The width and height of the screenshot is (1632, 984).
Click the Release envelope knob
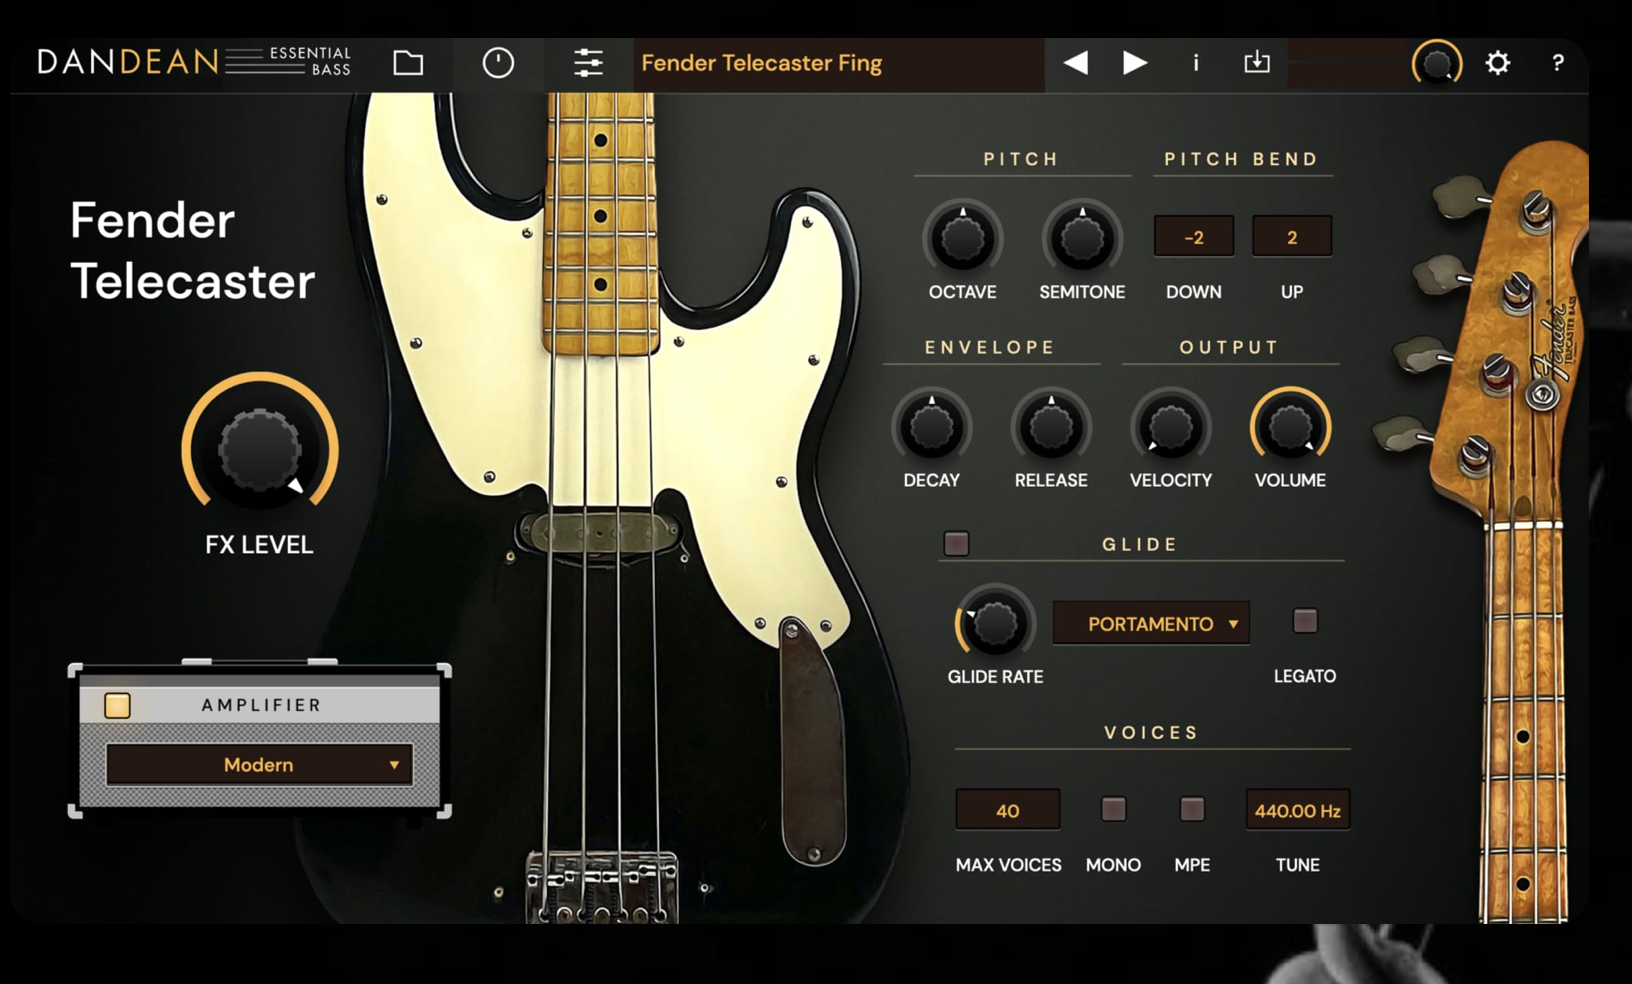point(1051,427)
